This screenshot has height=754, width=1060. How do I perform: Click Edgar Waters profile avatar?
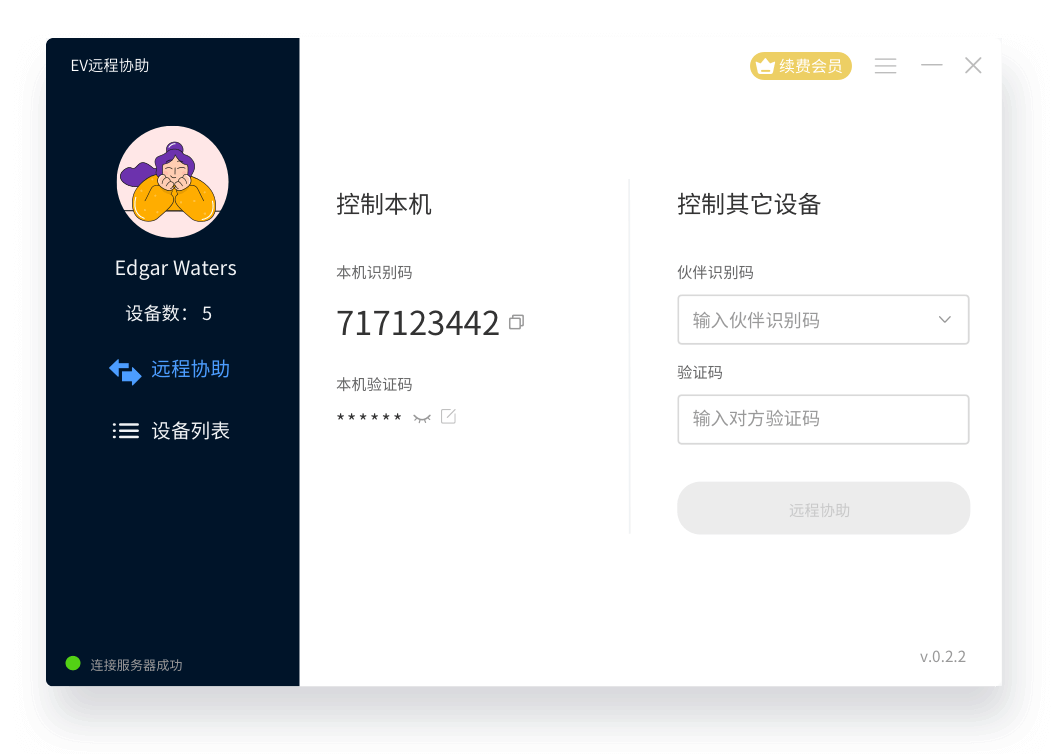click(172, 182)
